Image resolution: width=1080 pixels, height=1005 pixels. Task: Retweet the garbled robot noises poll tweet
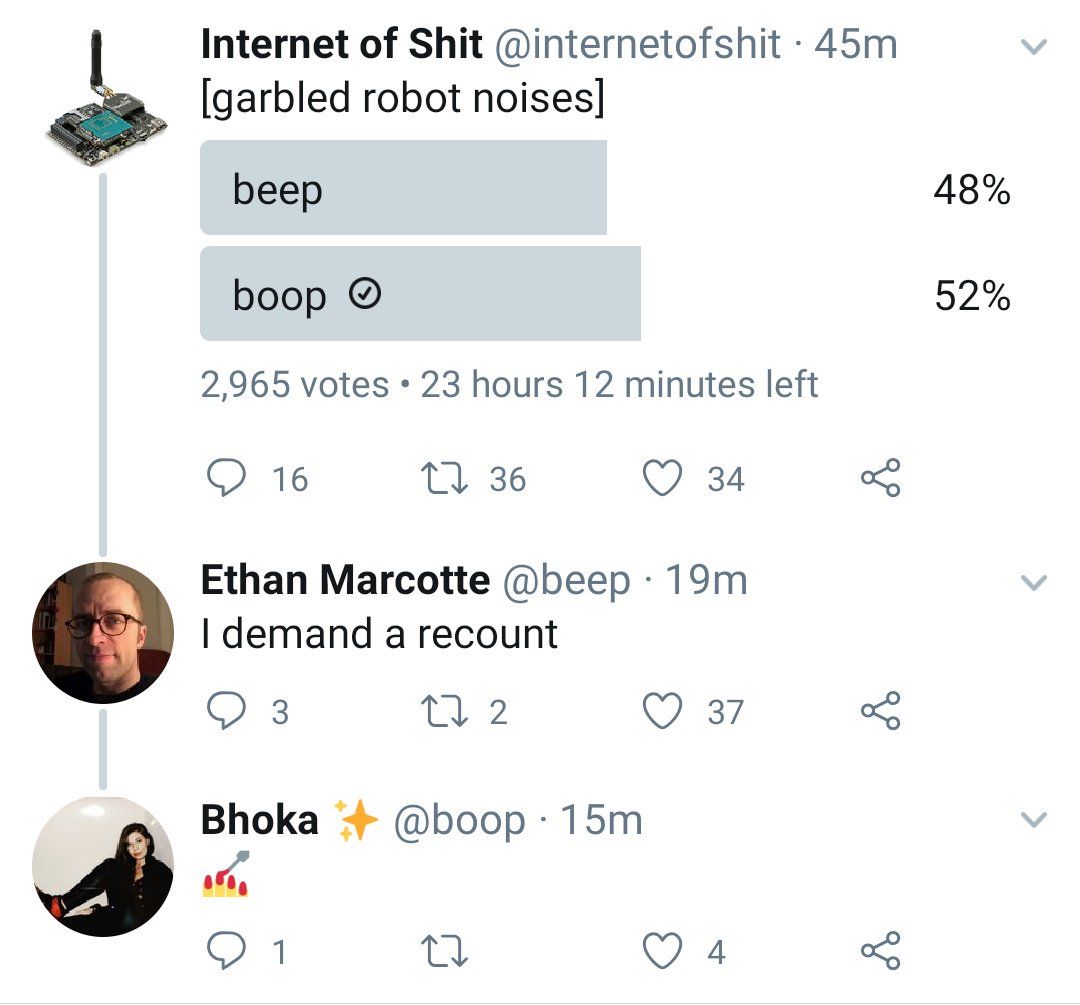coord(444,479)
